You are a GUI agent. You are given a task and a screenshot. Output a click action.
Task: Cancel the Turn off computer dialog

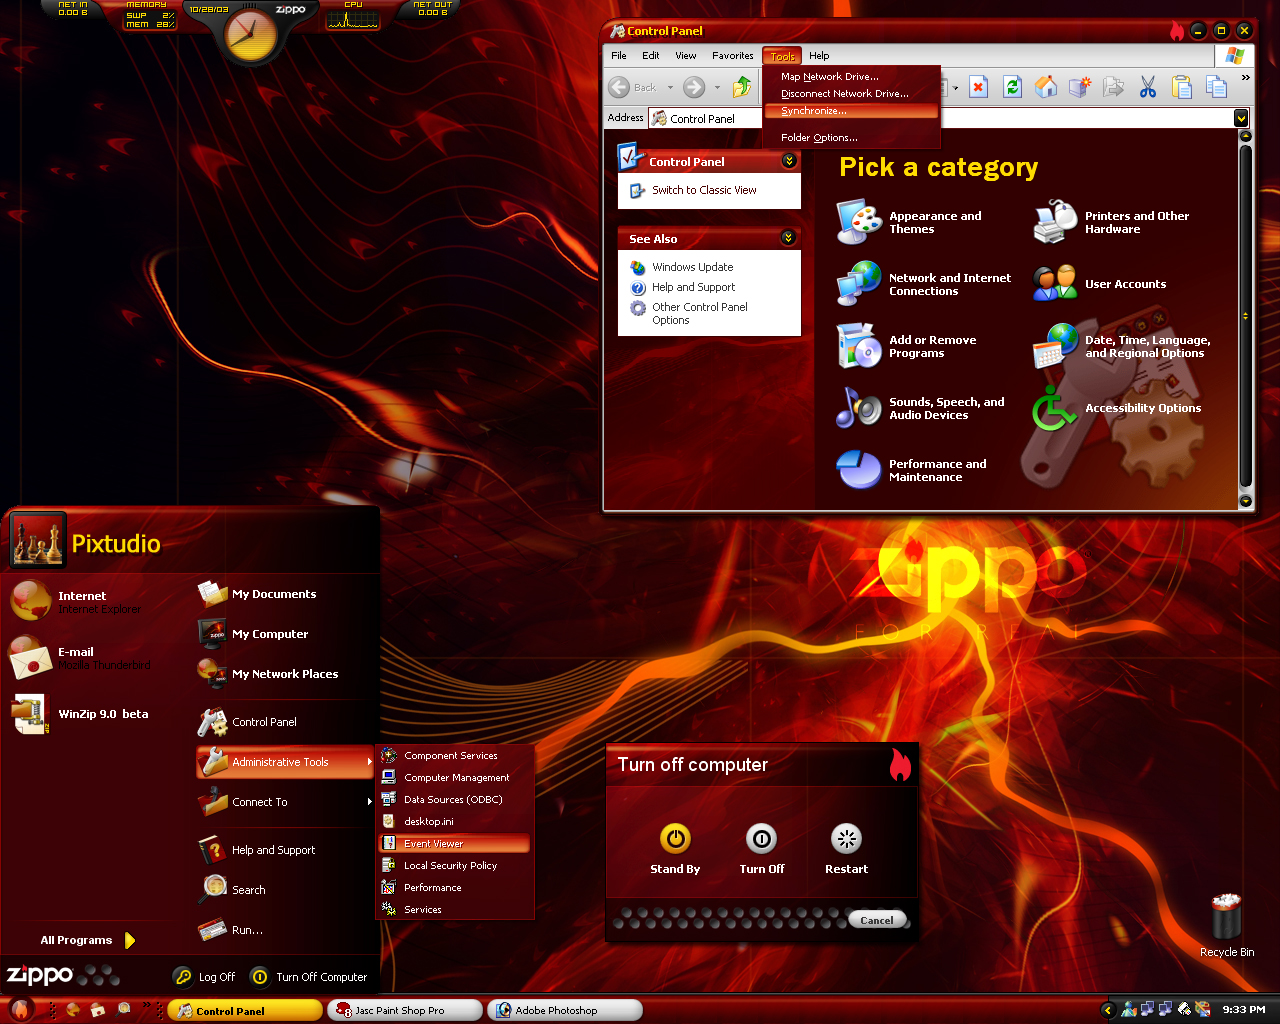[877, 920]
